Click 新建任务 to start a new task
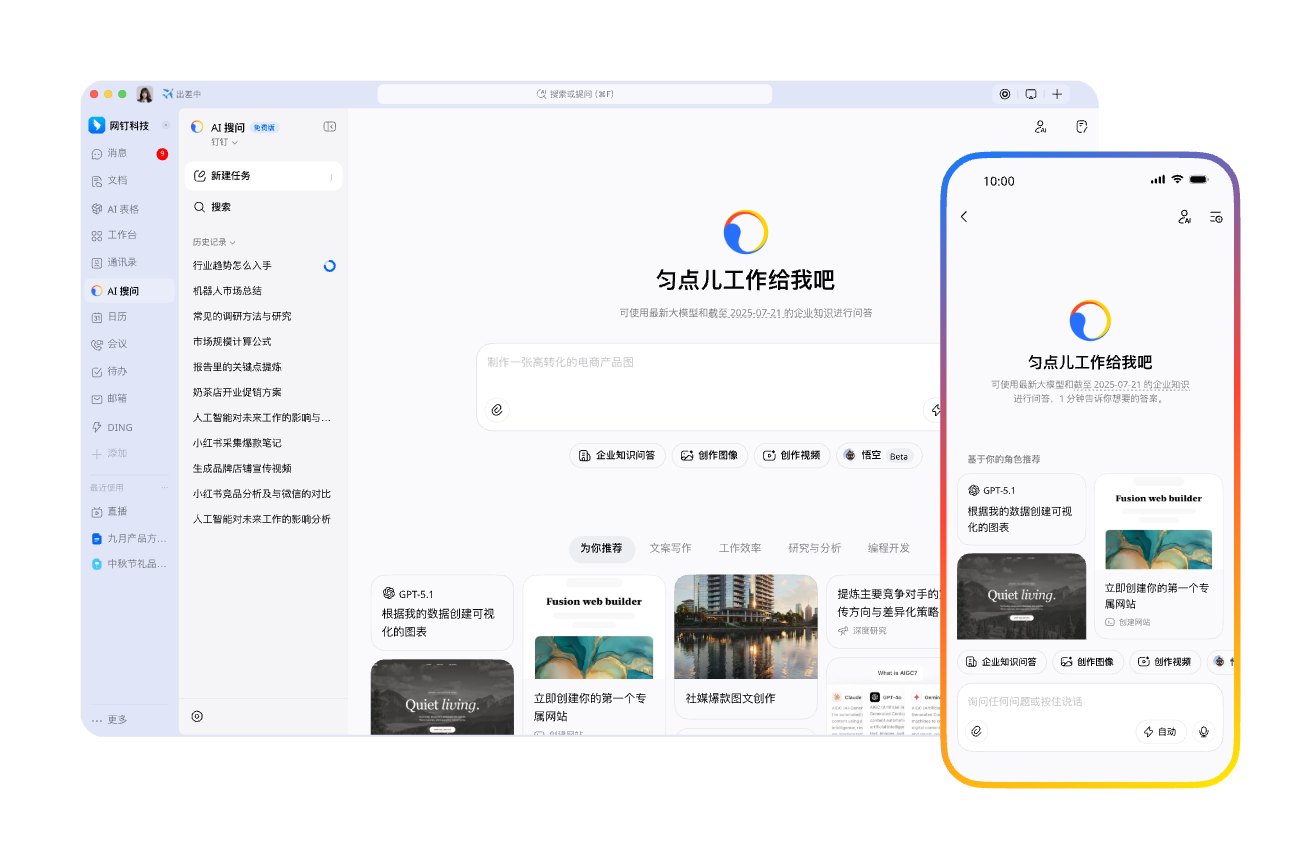The image size is (1314, 862). 263,176
